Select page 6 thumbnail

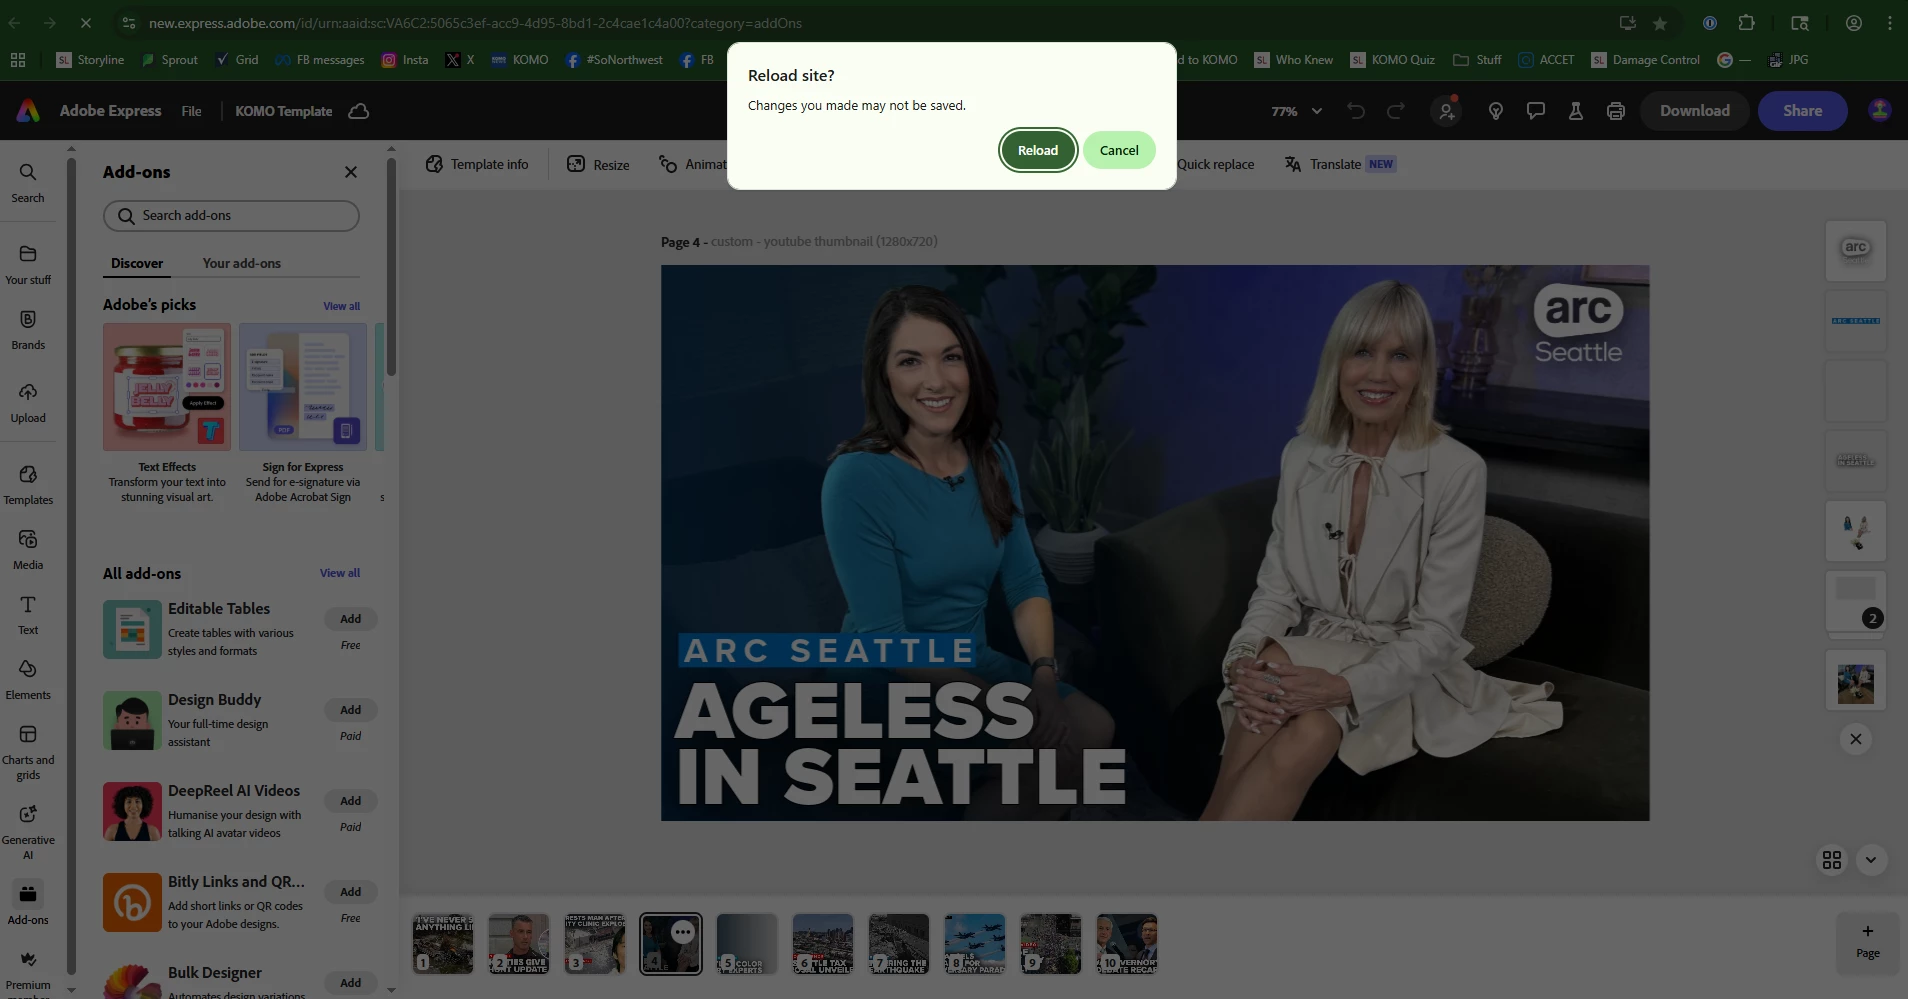click(823, 943)
